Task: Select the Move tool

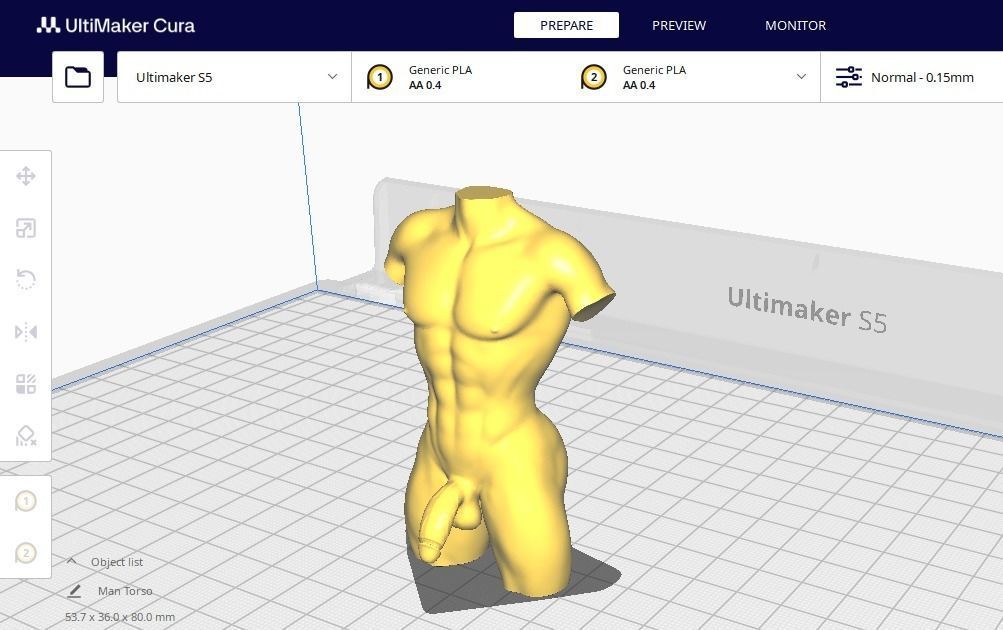Action: pos(26,176)
